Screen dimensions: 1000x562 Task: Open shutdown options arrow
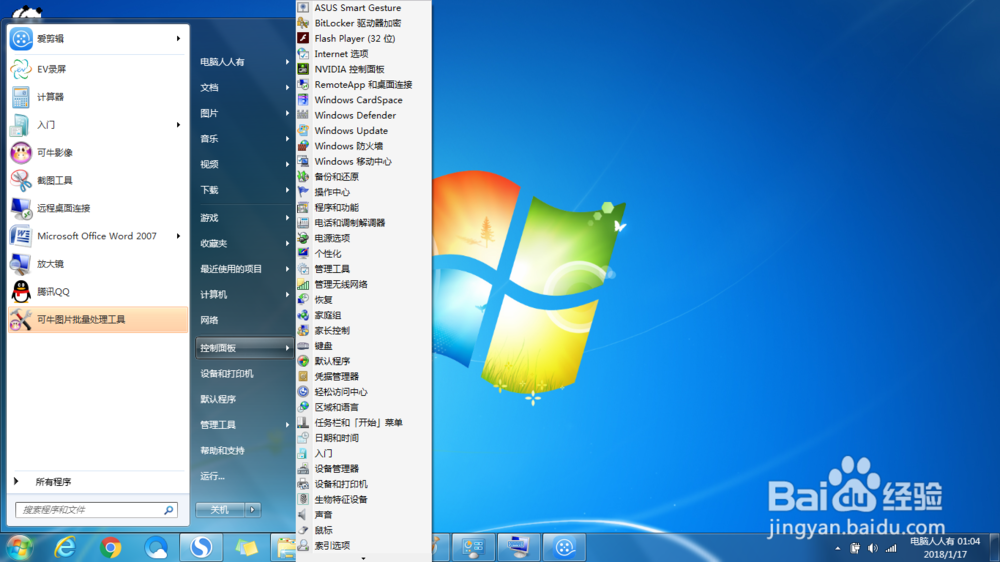(253, 510)
